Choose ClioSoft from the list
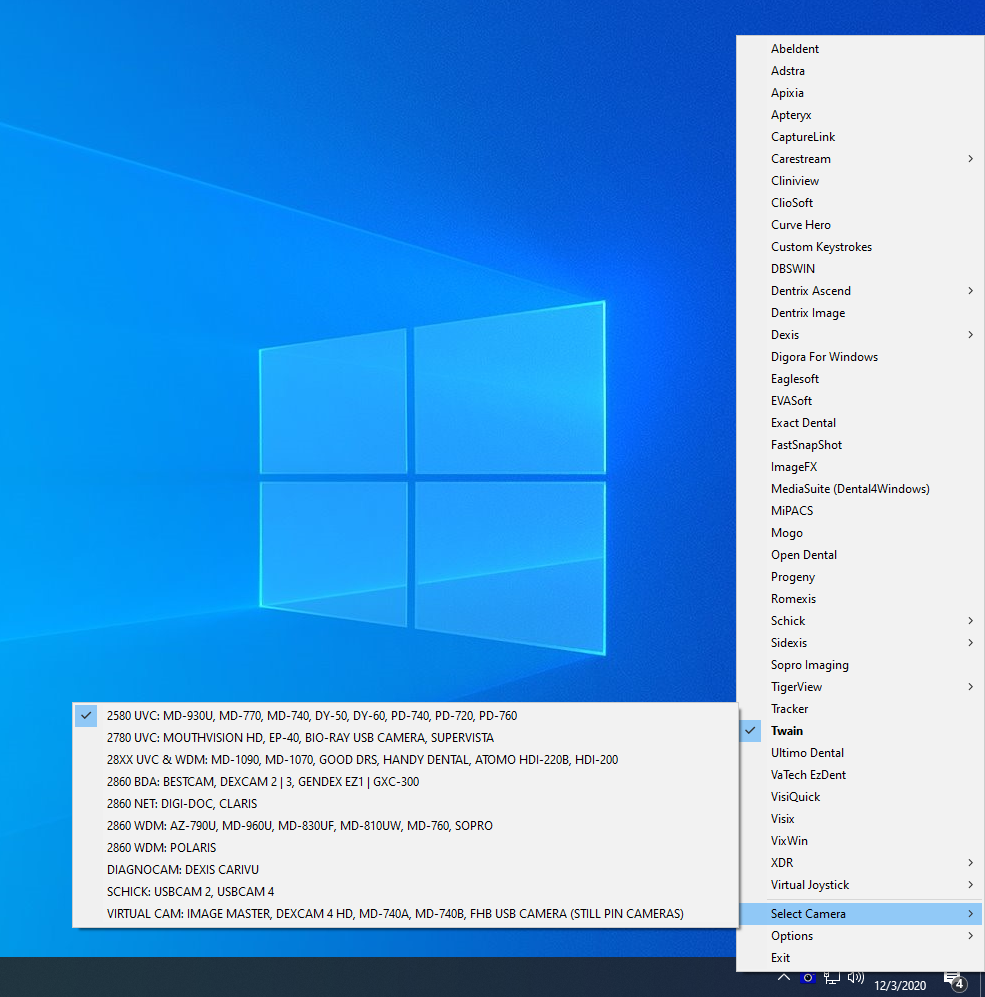985x997 pixels. click(860, 203)
